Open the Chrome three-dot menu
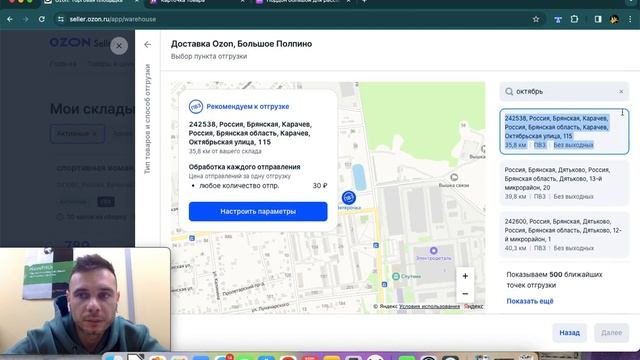 tap(630, 19)
